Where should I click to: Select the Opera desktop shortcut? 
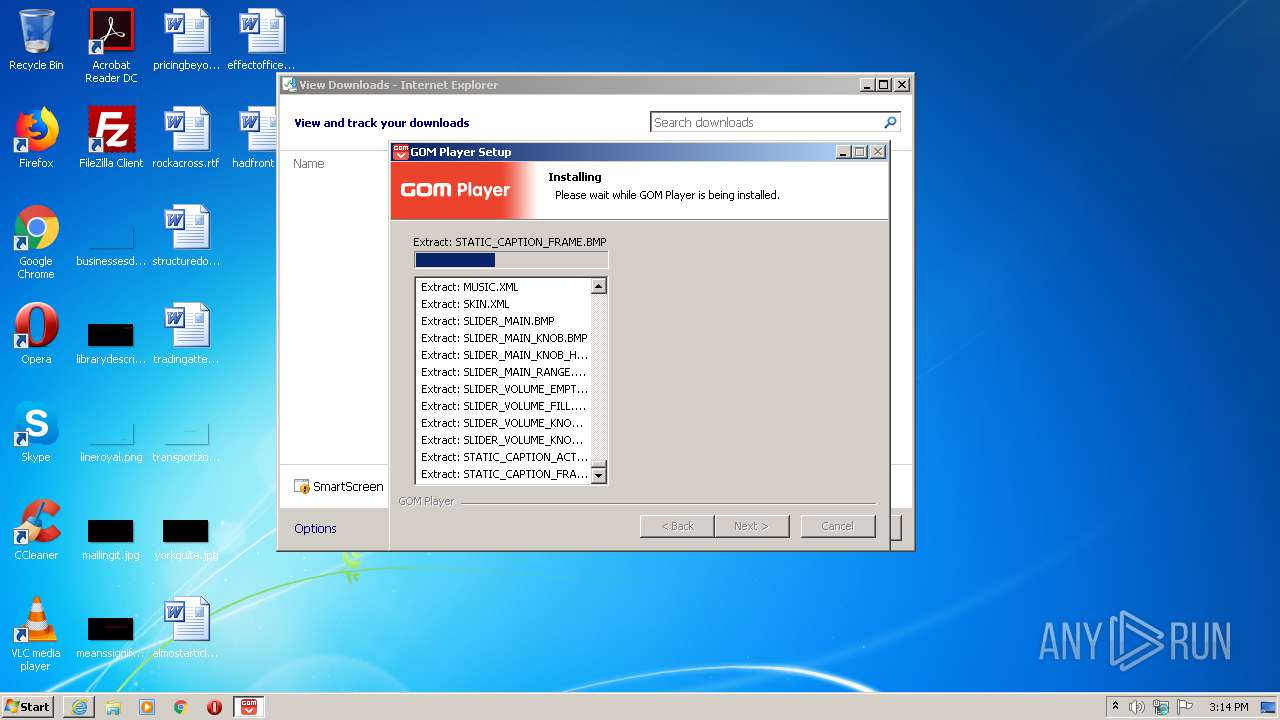[36, 334]
